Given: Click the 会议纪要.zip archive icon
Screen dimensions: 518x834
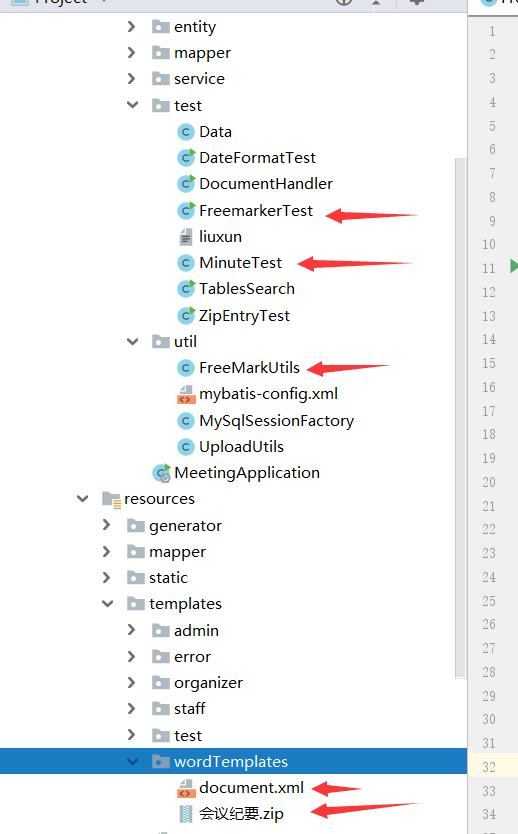Looking at the screenshot, I should (186, 814).
